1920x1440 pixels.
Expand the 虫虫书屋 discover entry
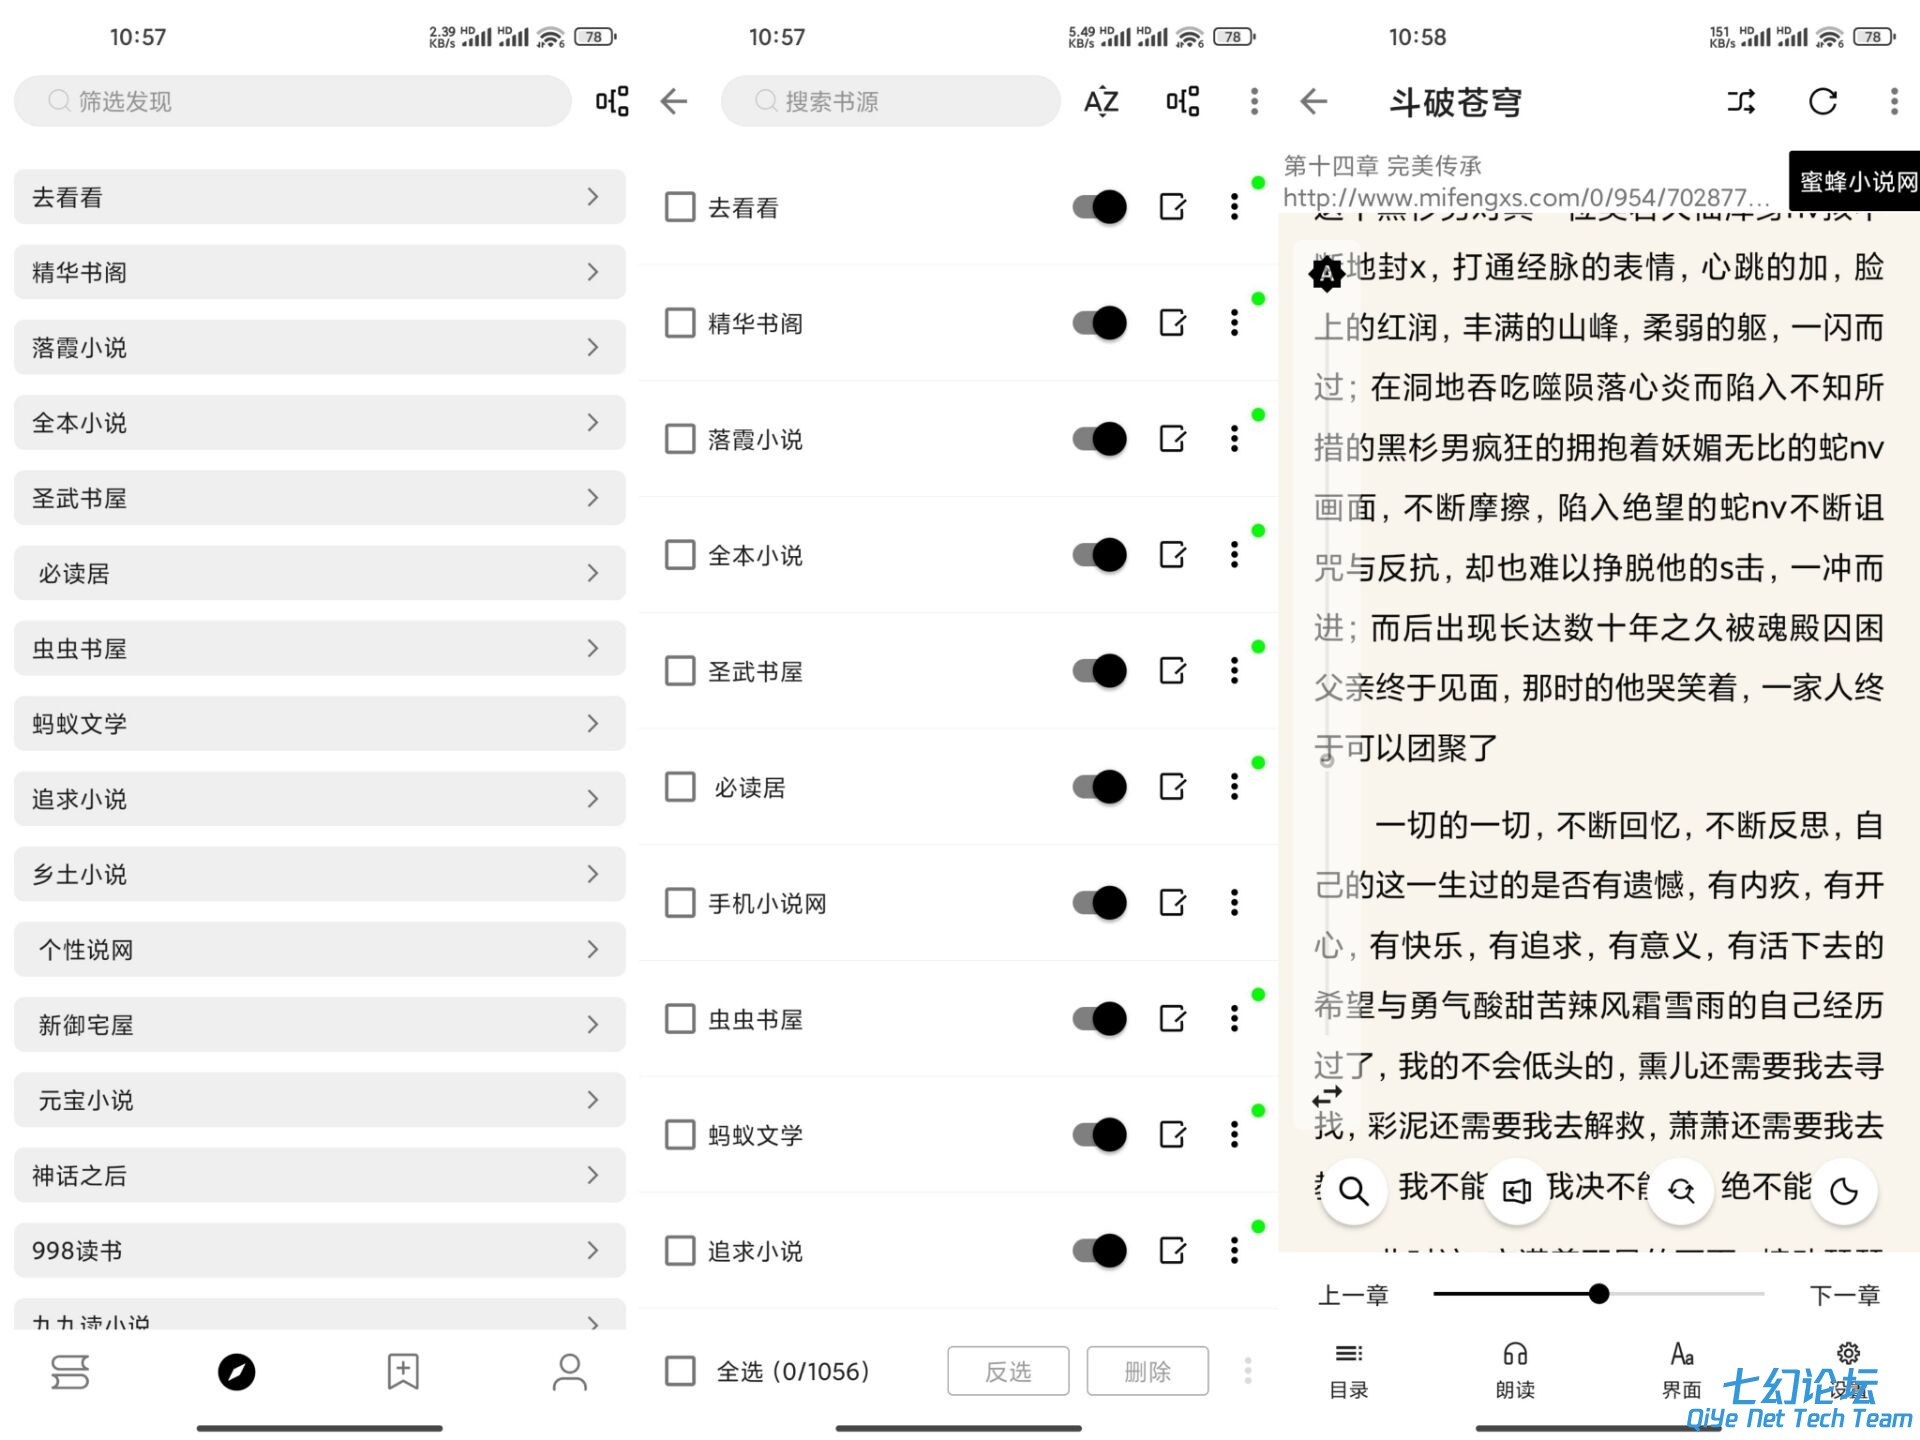point(320,649)
